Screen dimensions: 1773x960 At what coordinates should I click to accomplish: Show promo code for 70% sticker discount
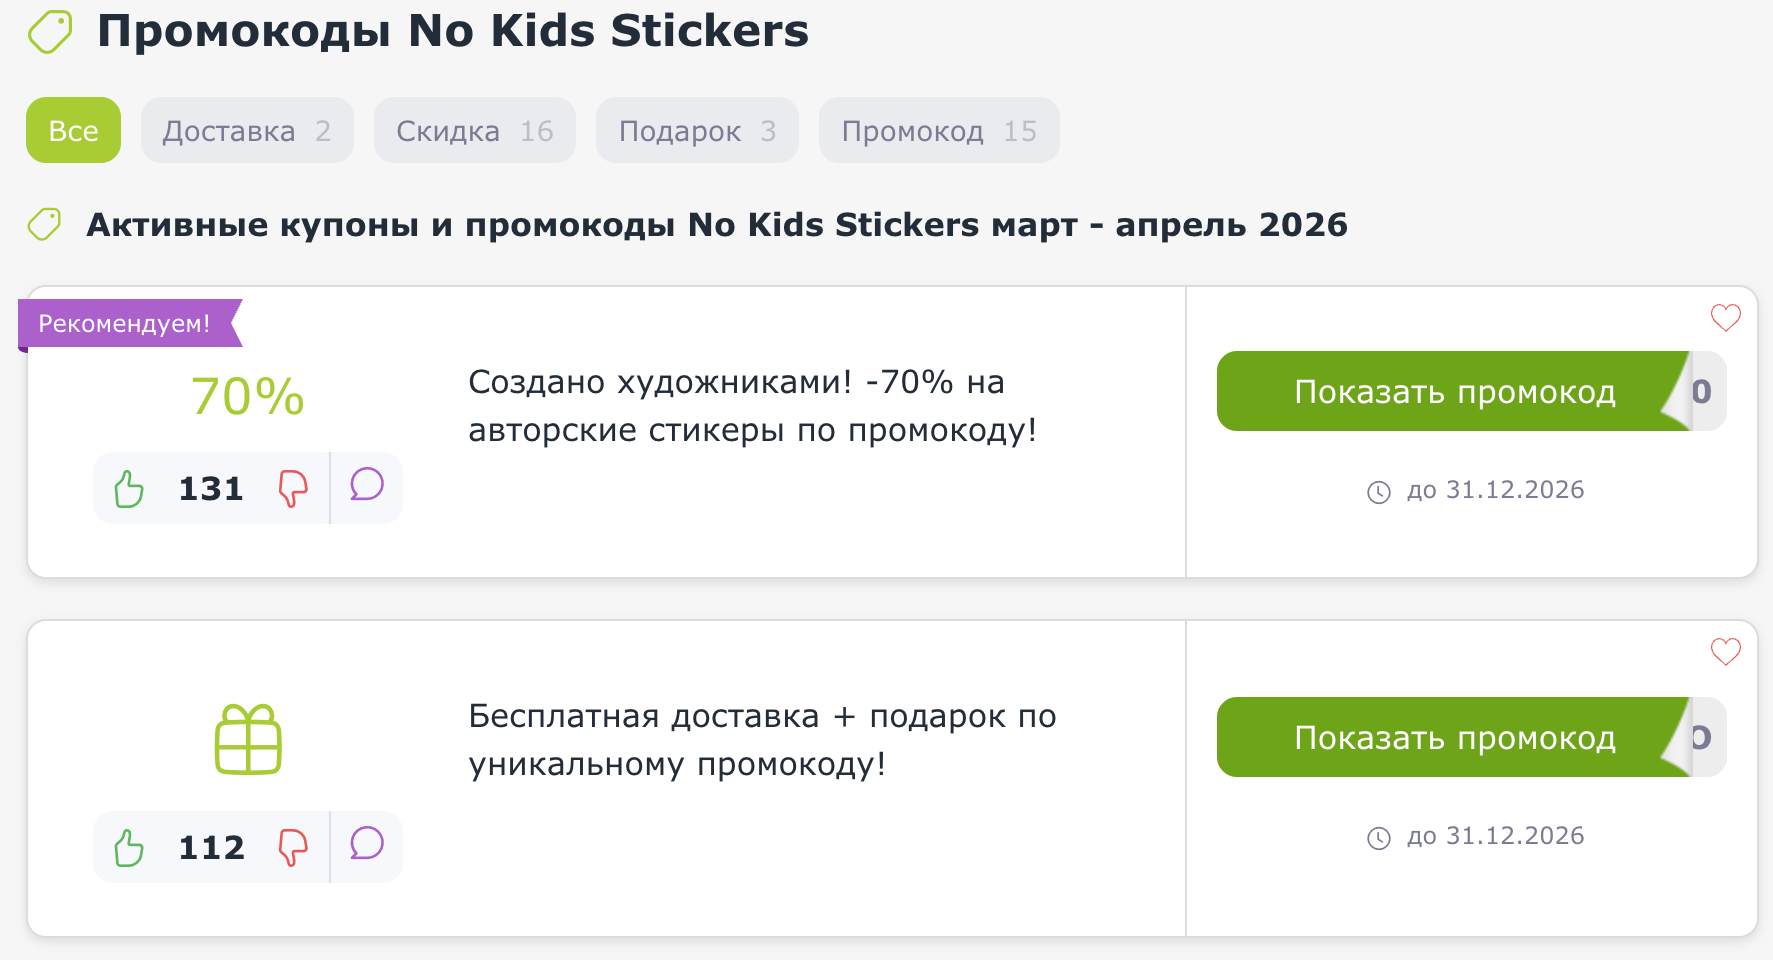point(1453,392)
